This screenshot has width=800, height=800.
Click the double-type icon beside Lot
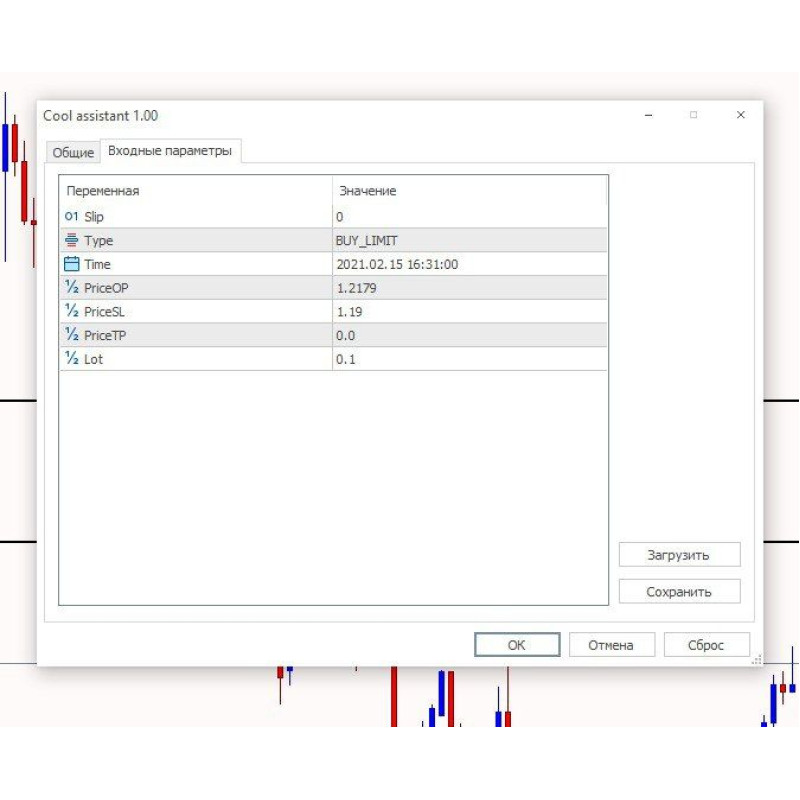click(71, 359)
